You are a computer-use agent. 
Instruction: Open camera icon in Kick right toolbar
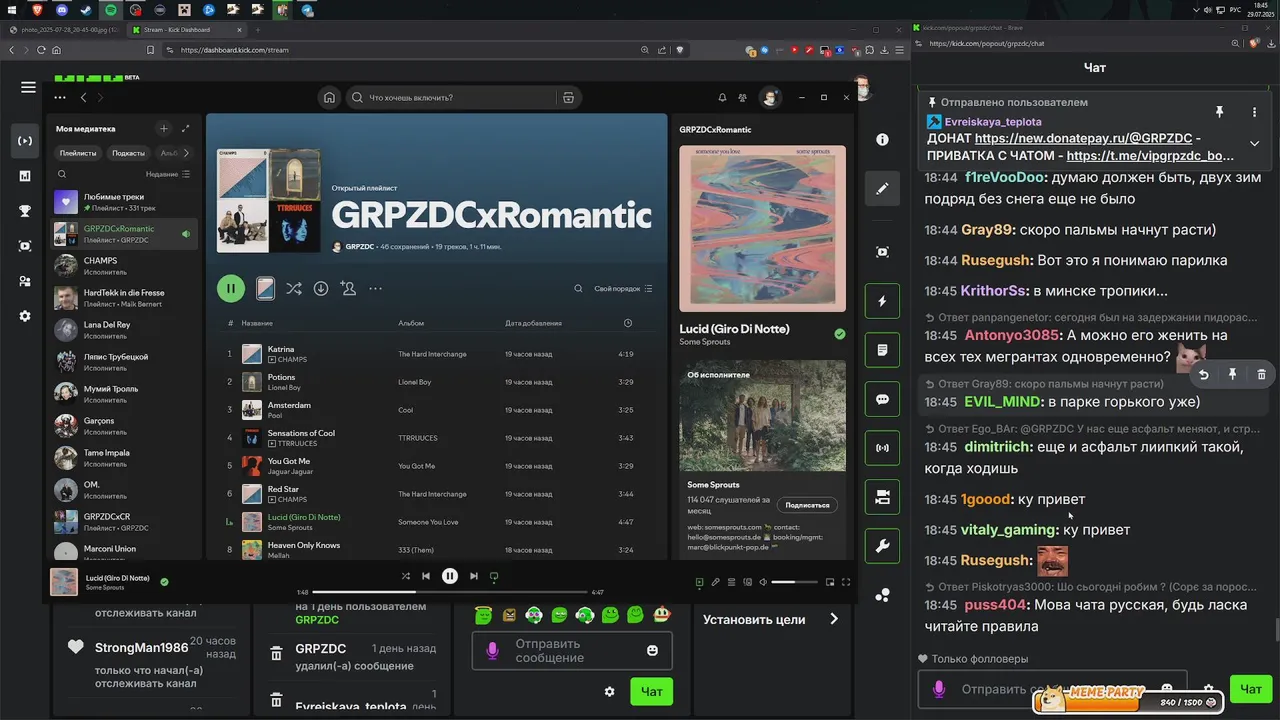pyautogui.click(x=882, y=497)
